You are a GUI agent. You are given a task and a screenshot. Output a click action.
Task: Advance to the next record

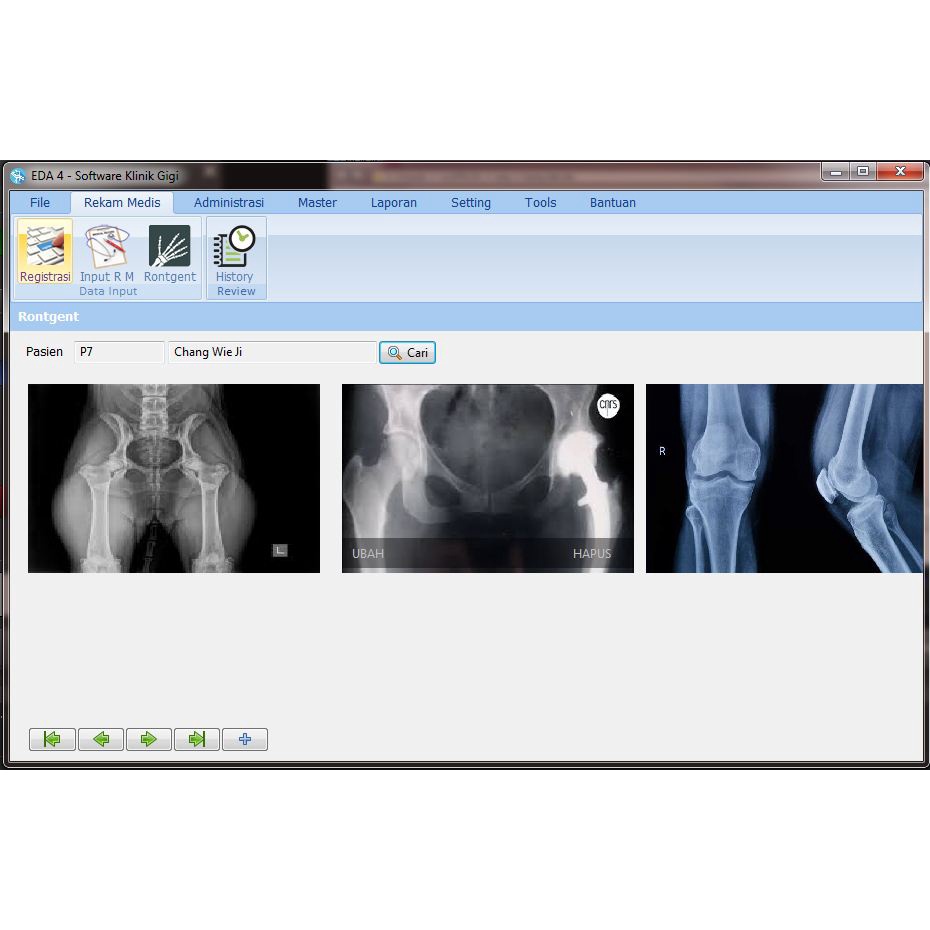[148, 739]
